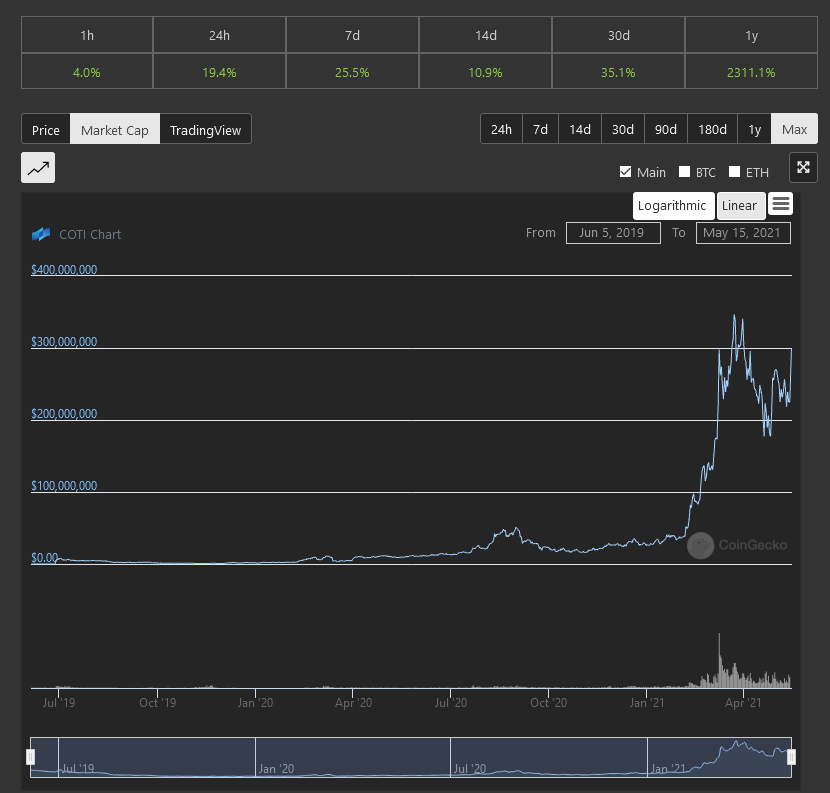The height and width of the screenshot is (793, 830).
Task: Click the navigator timeline overview
Action: point(411,757)
